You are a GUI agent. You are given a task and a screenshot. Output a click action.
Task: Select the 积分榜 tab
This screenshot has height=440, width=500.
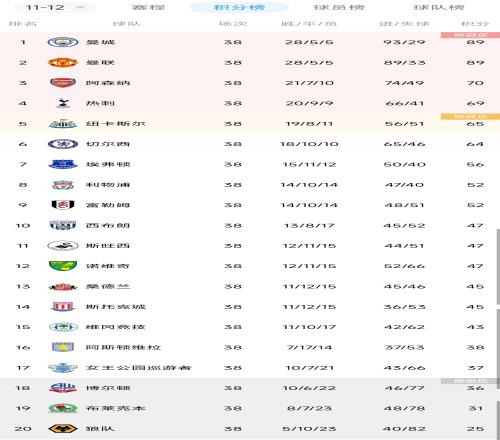pos(239,7)
